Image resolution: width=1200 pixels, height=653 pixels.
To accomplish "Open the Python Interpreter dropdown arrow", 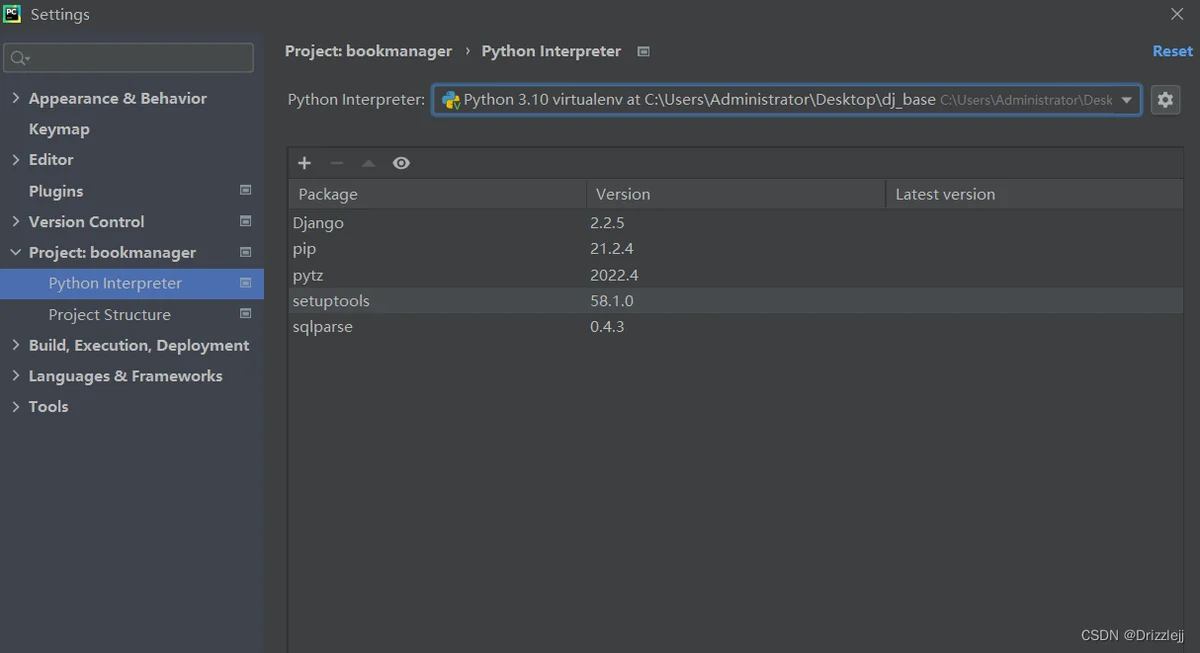I will (1127, 100).
